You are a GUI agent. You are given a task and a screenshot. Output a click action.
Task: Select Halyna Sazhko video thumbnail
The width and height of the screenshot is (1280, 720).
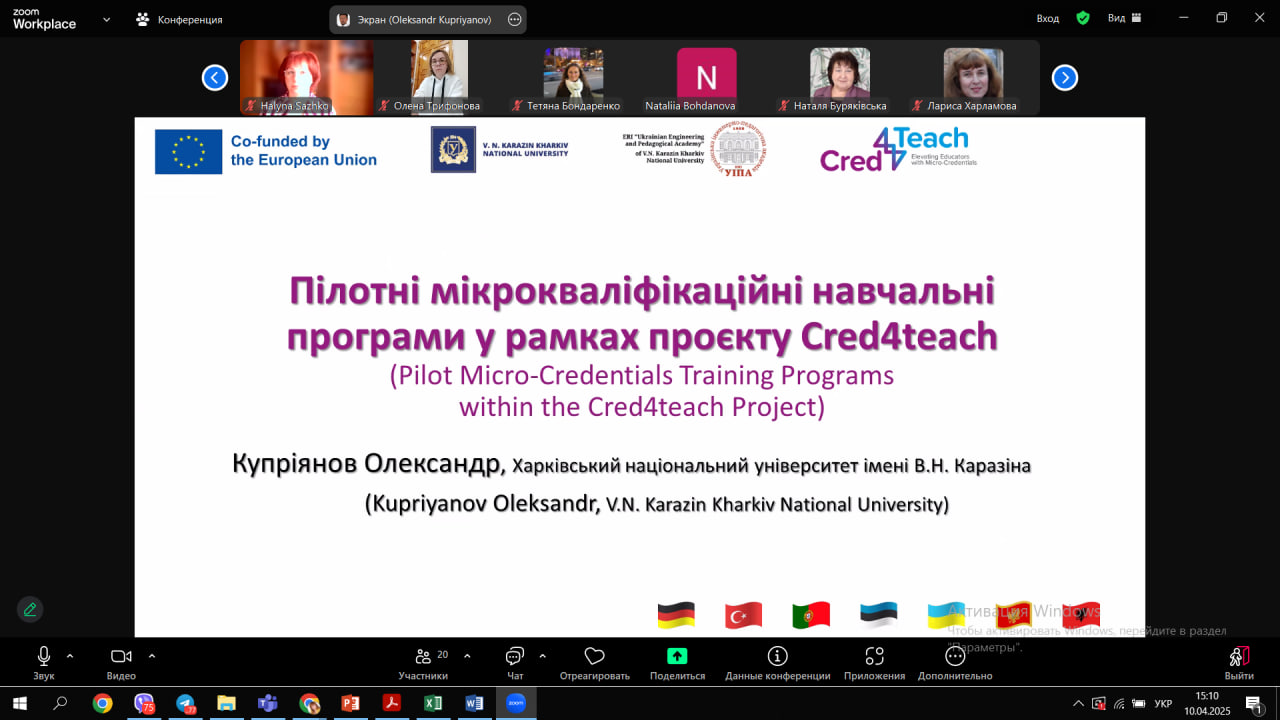click(306, 77)
